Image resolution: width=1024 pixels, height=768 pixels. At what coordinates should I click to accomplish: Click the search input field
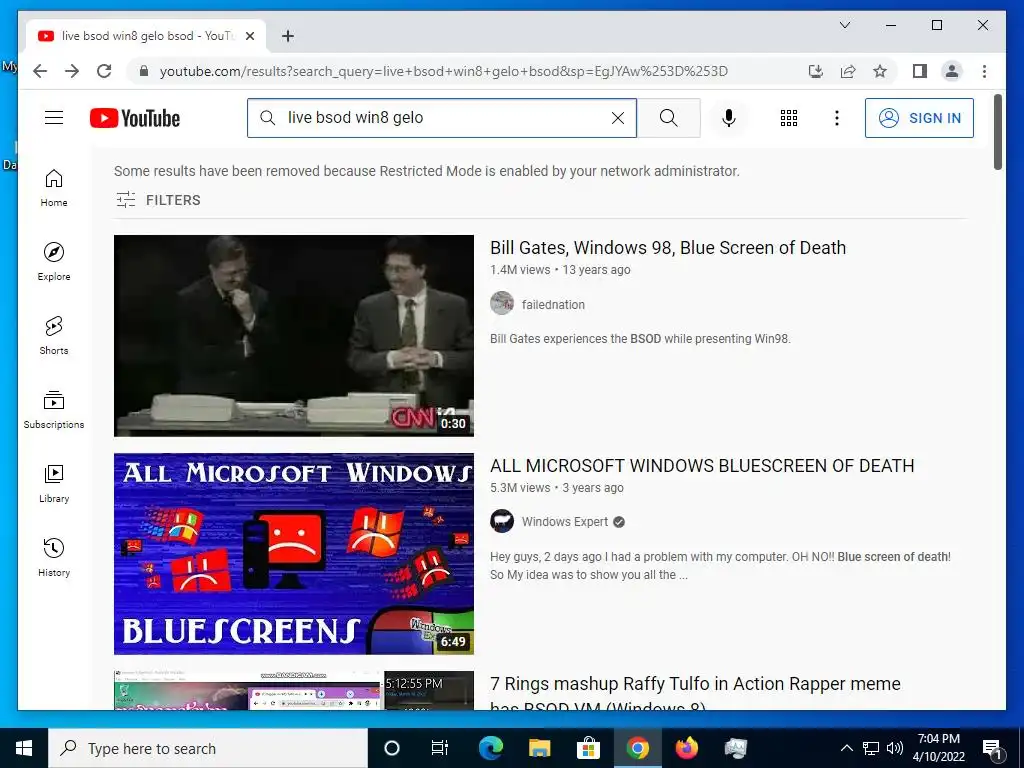(441, 118)
